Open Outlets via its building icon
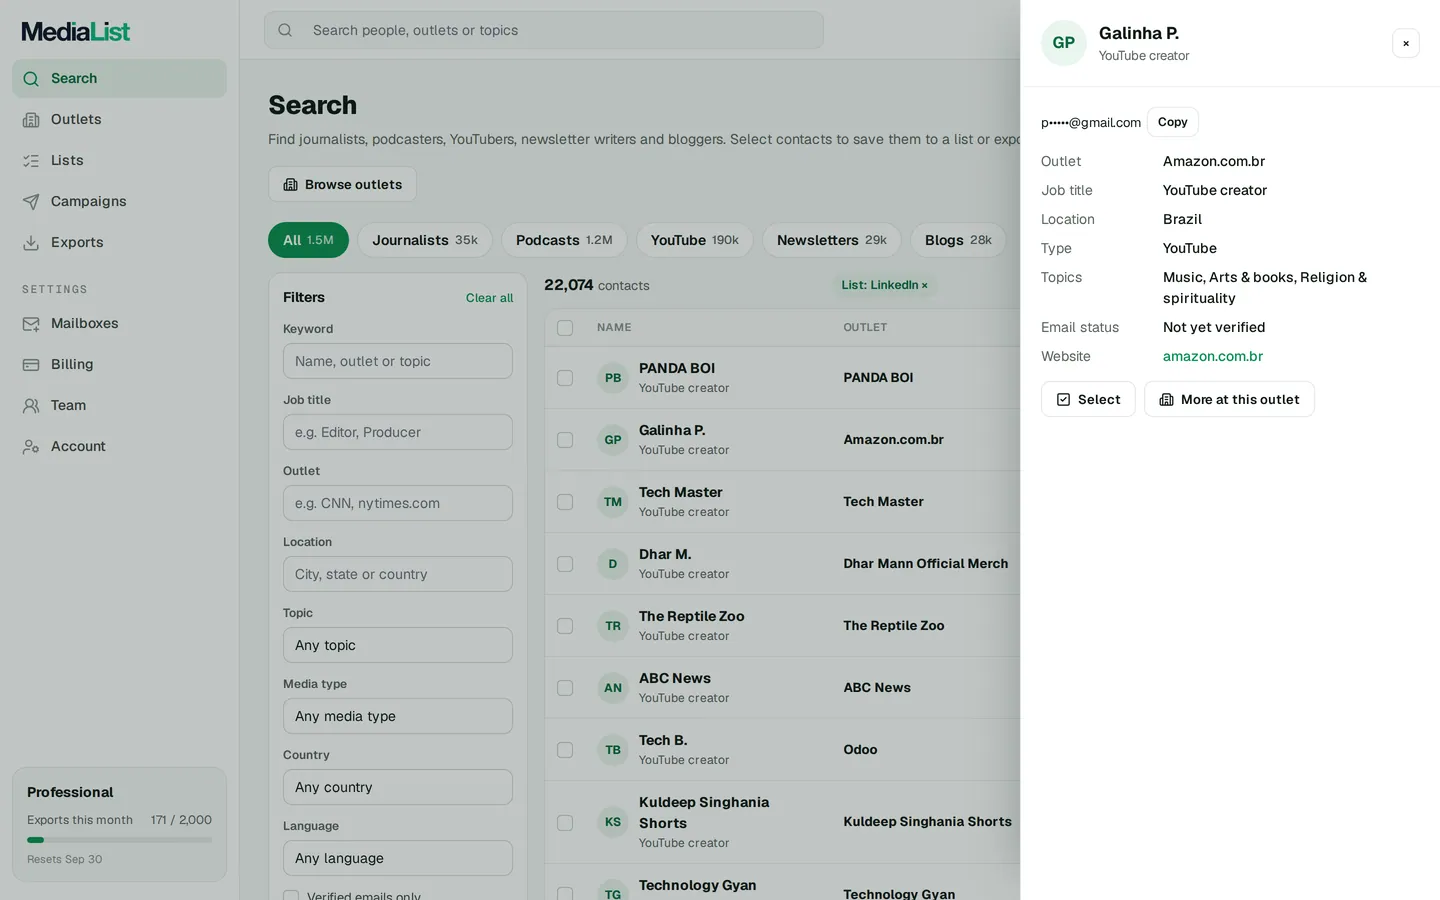1440x900 pixels. [x=31, y=119]
